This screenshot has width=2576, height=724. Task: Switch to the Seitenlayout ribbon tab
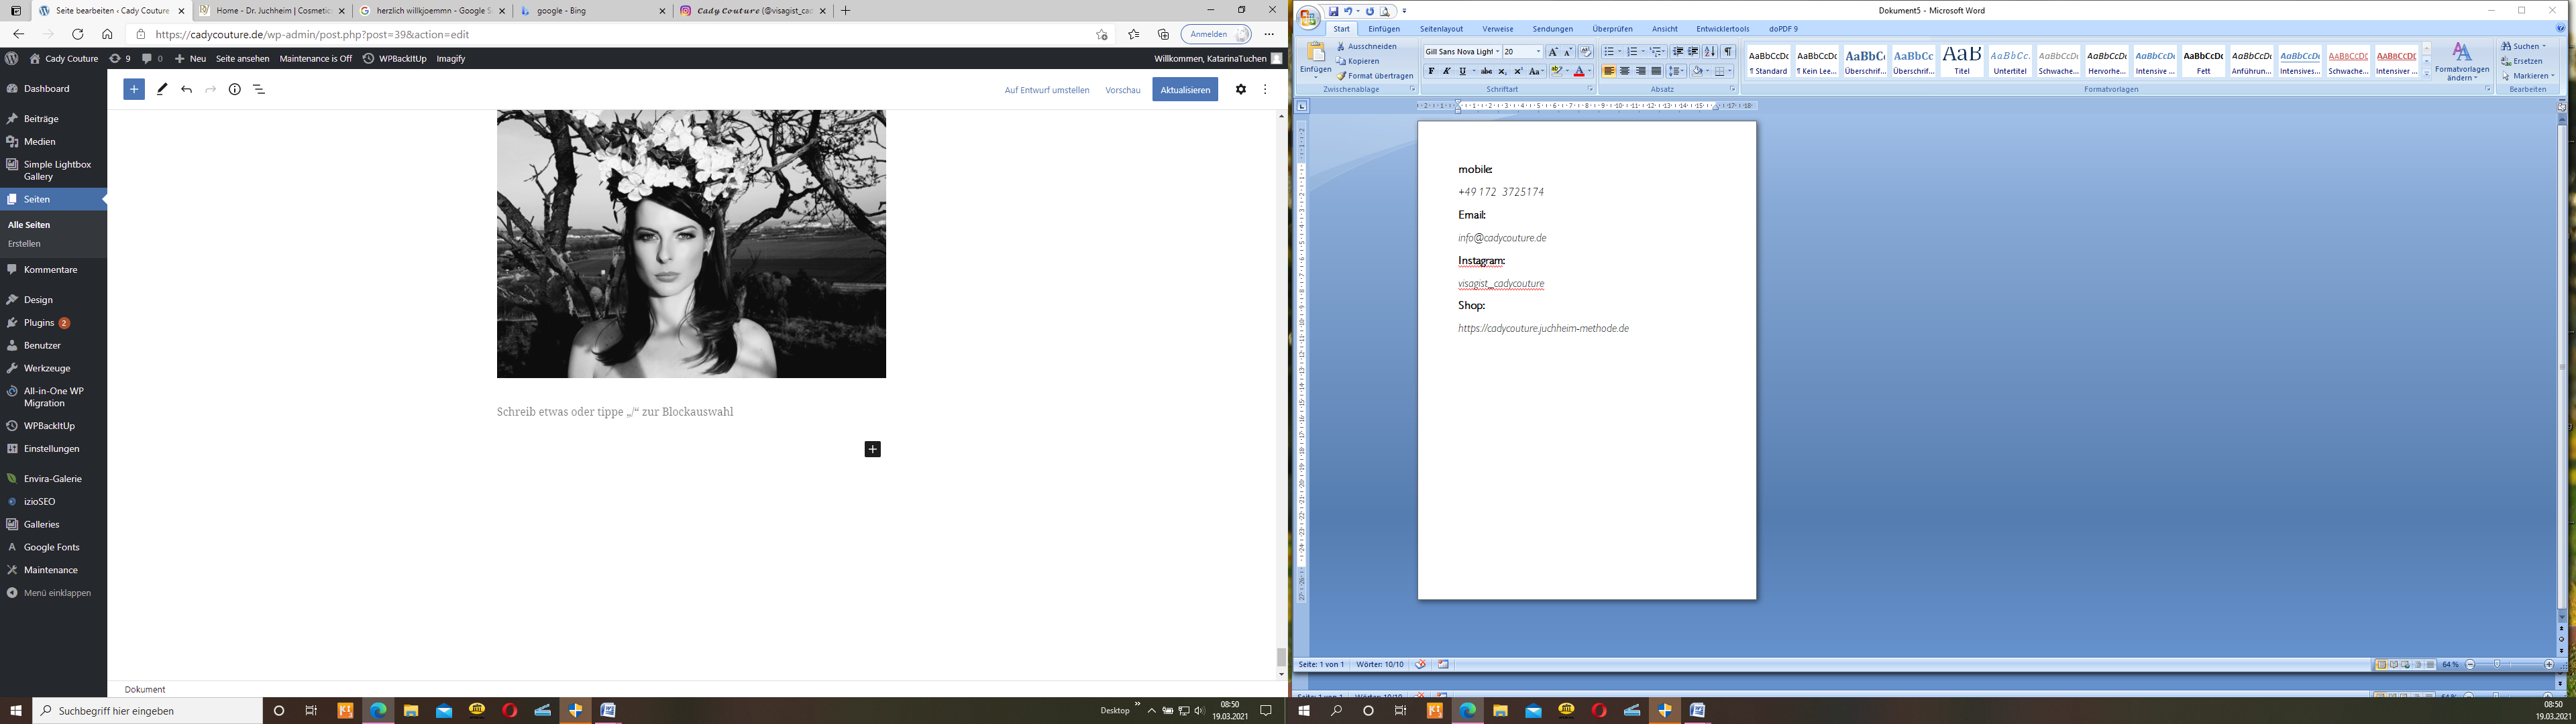tap(1441, 29)
